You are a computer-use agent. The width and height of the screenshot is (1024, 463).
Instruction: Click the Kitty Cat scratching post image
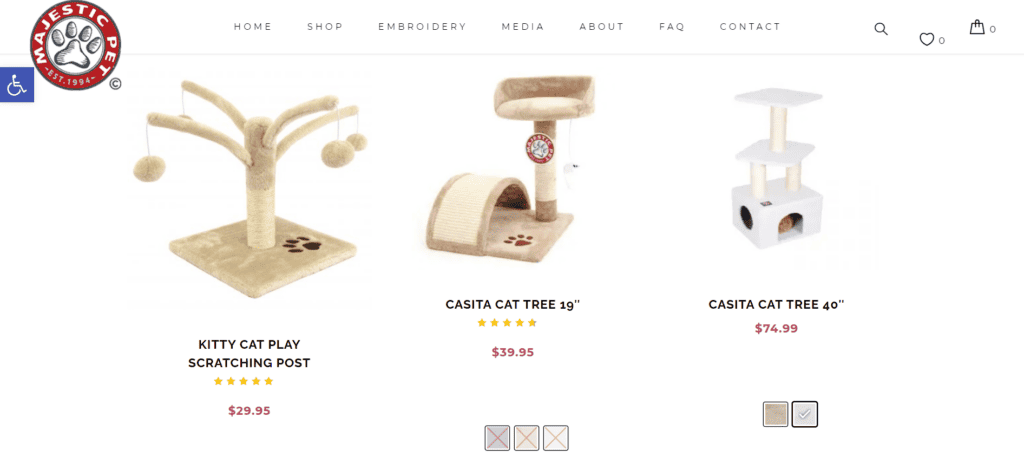pyautogui.click(x=249, y=189)
